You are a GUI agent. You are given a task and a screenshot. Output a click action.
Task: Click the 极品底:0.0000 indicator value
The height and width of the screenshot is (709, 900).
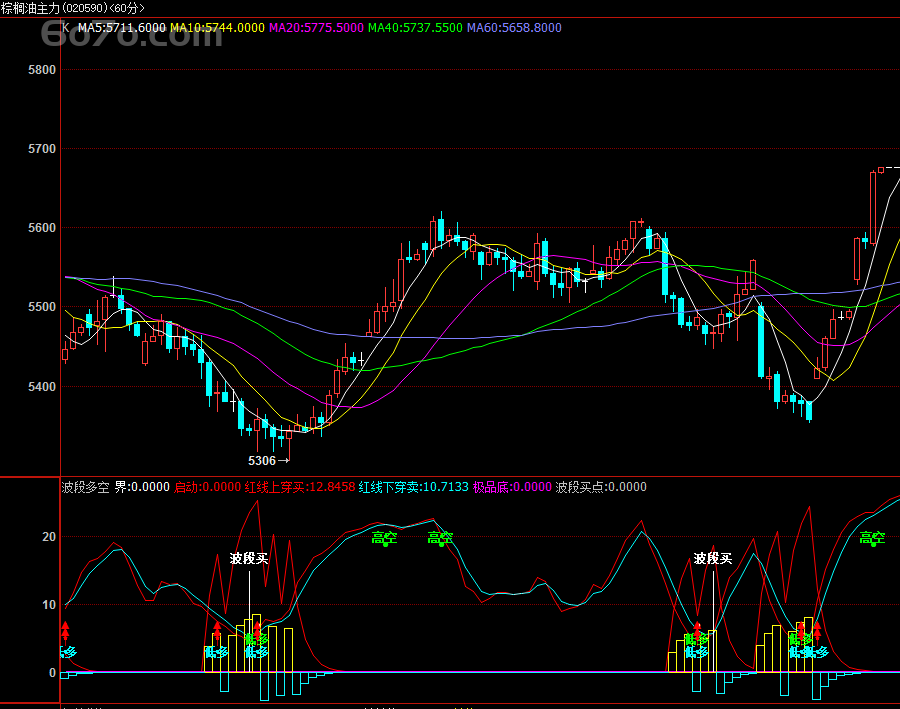tap(512, 487)
